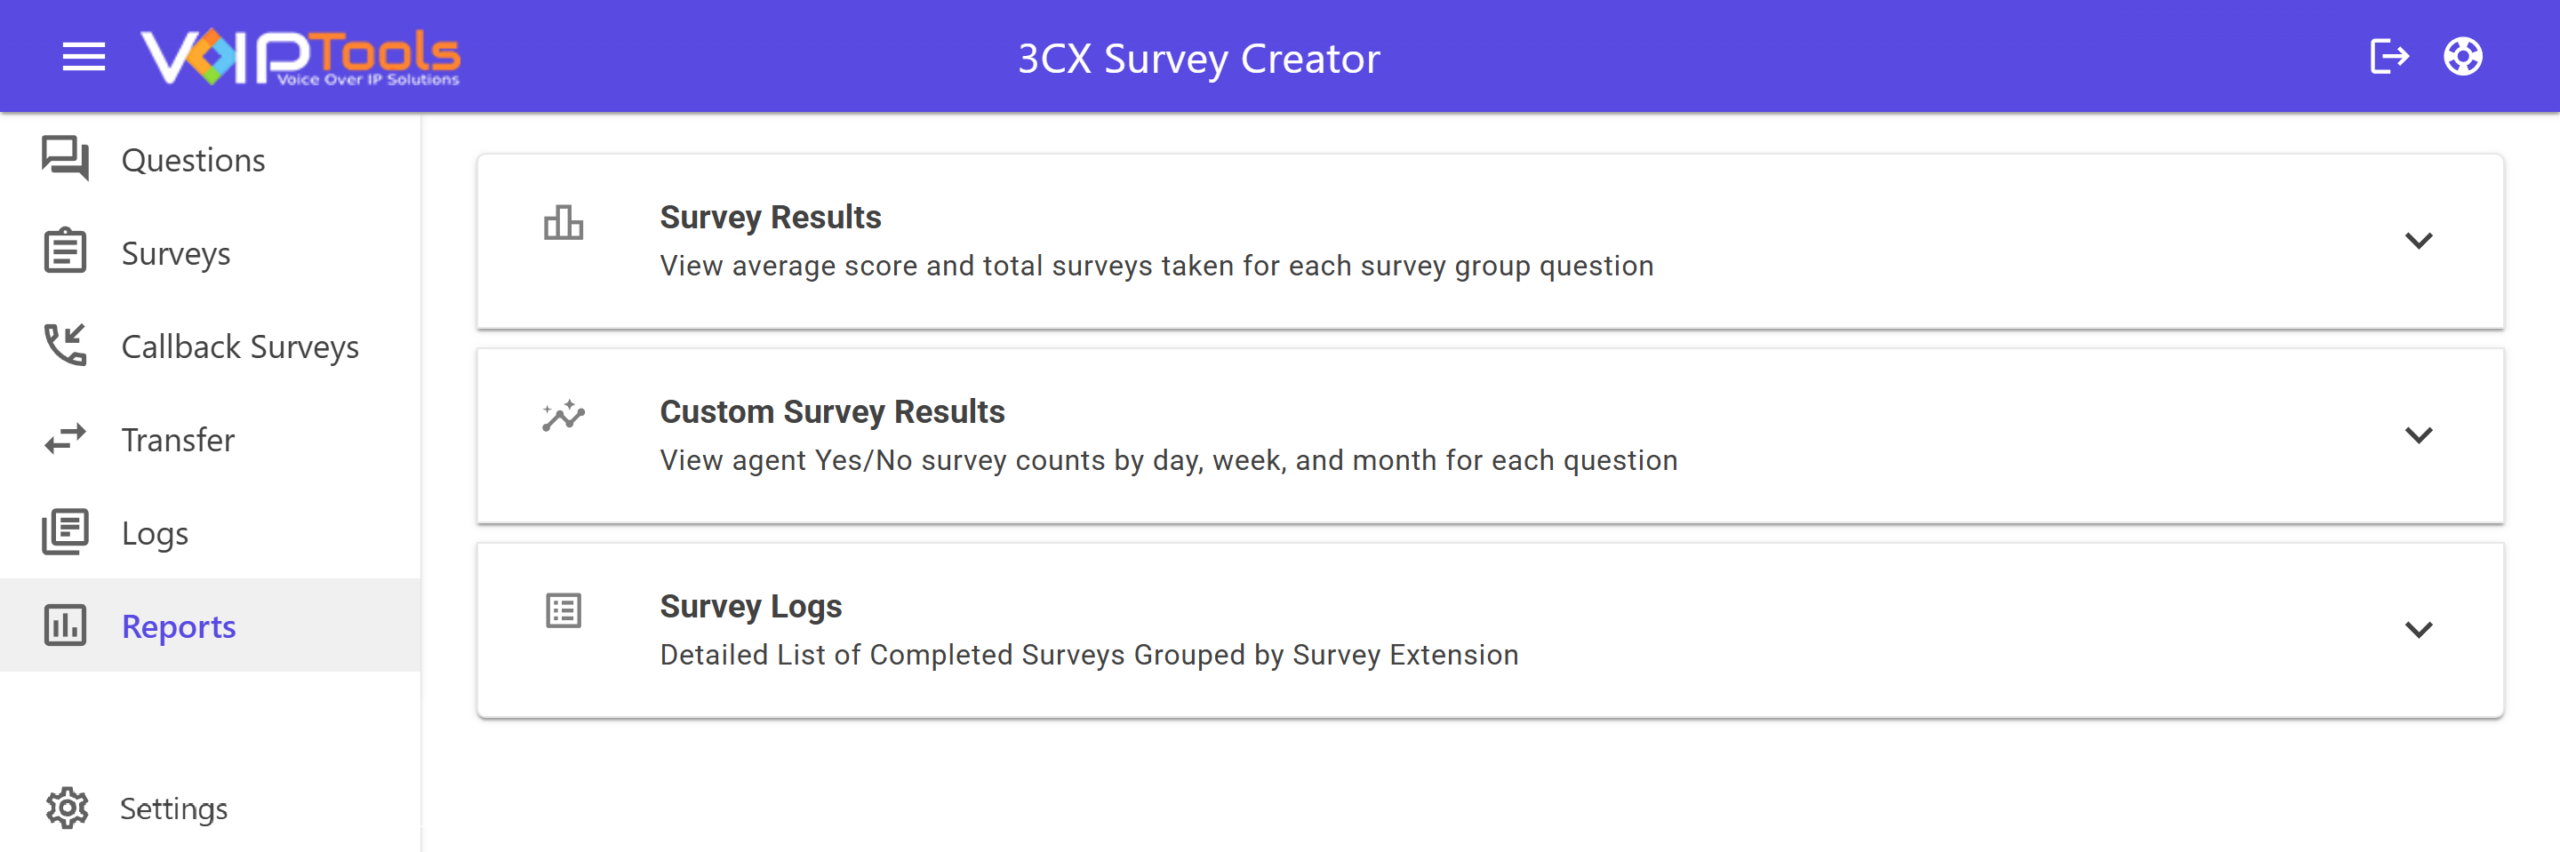
Task: Click the Reports chart icon in sidebar
Action: 66,625
